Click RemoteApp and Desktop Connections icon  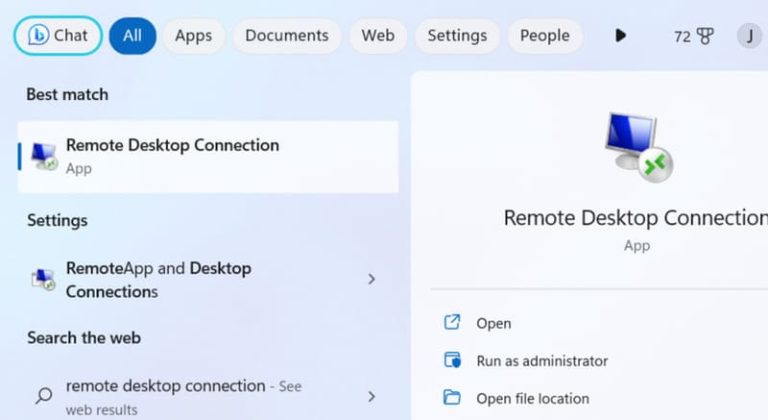pos(43,279)
